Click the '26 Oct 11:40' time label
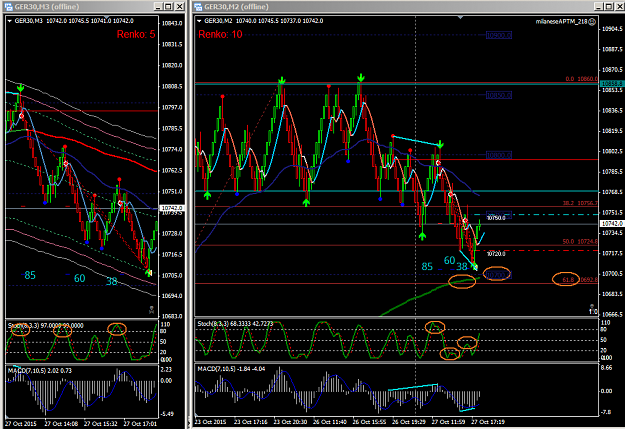This screenshot has height=429, width=625. [330, 421]
